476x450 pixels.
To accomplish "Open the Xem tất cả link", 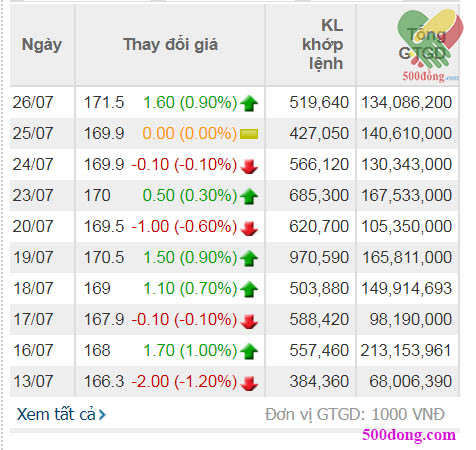I will tap(61, 414).
